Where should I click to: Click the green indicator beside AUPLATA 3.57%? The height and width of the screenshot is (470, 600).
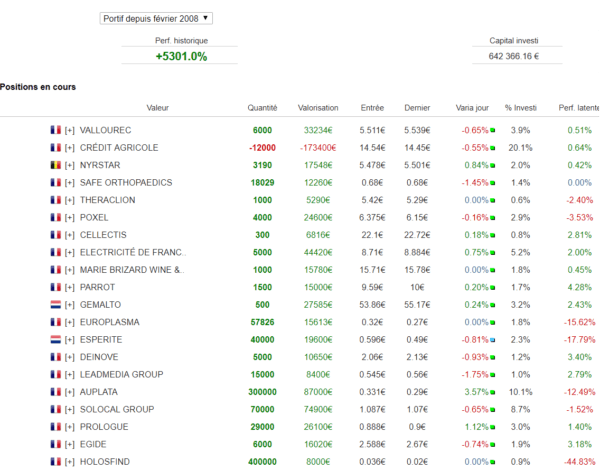click(492, 392)
